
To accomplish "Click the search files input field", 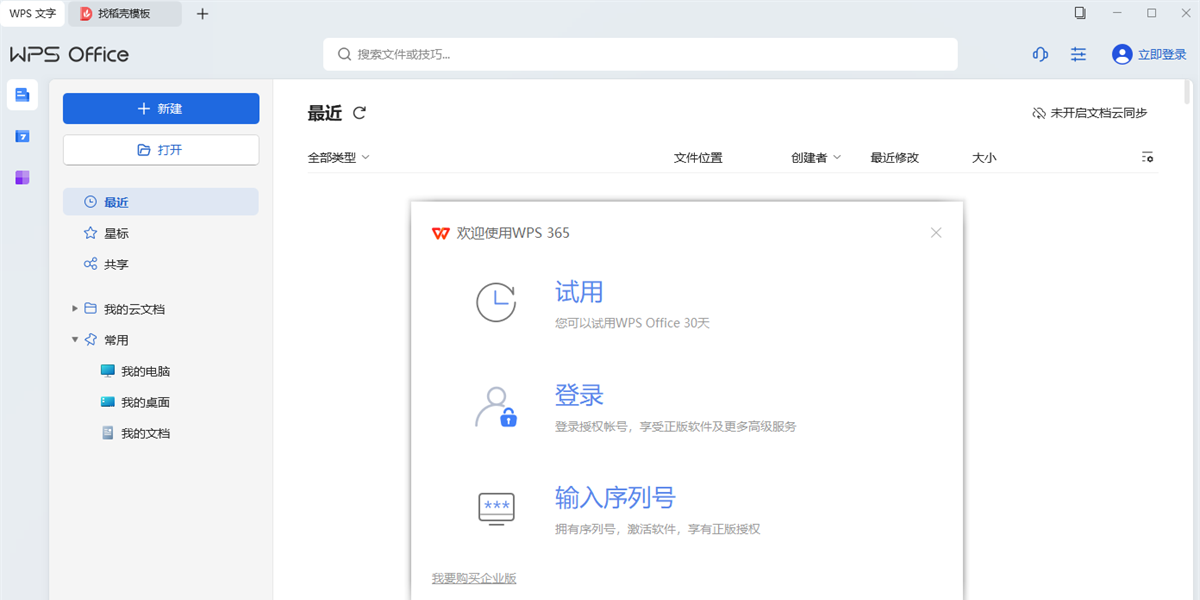I will click(x=640, y=54).
